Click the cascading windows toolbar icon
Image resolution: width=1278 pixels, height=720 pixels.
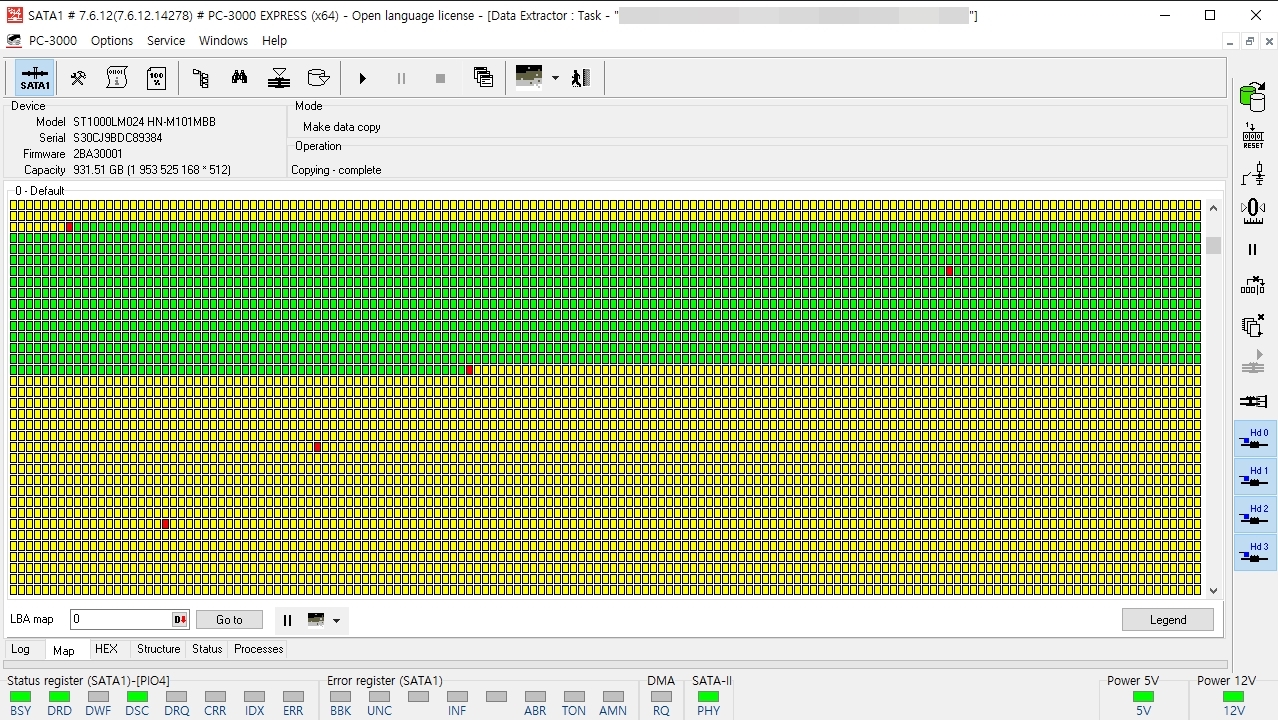coord(483,78)
